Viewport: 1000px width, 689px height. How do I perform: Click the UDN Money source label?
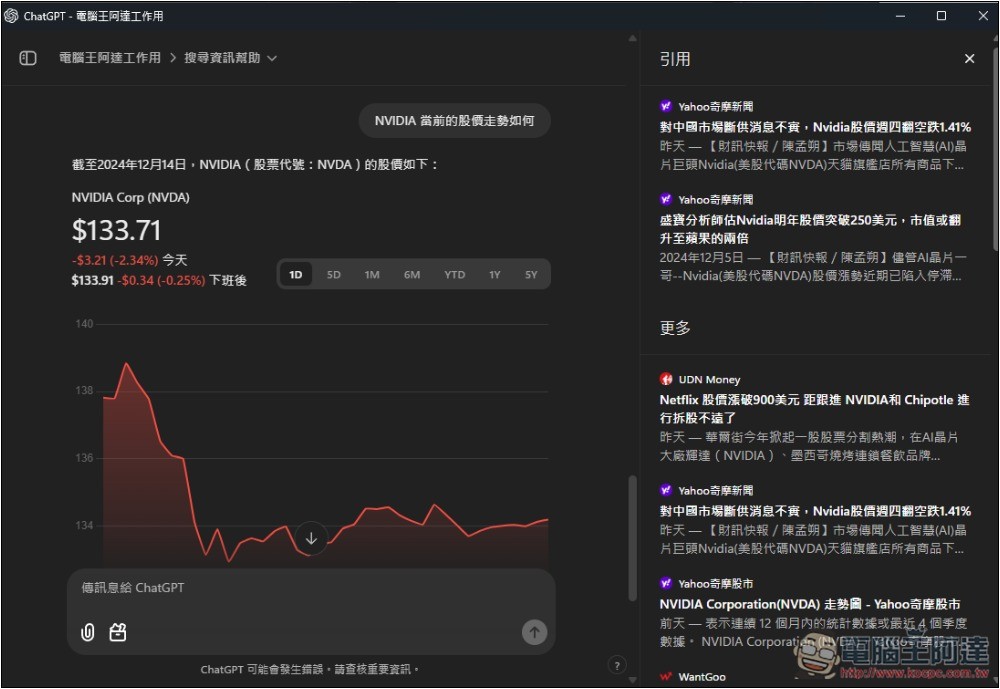[x=709, y=380]
